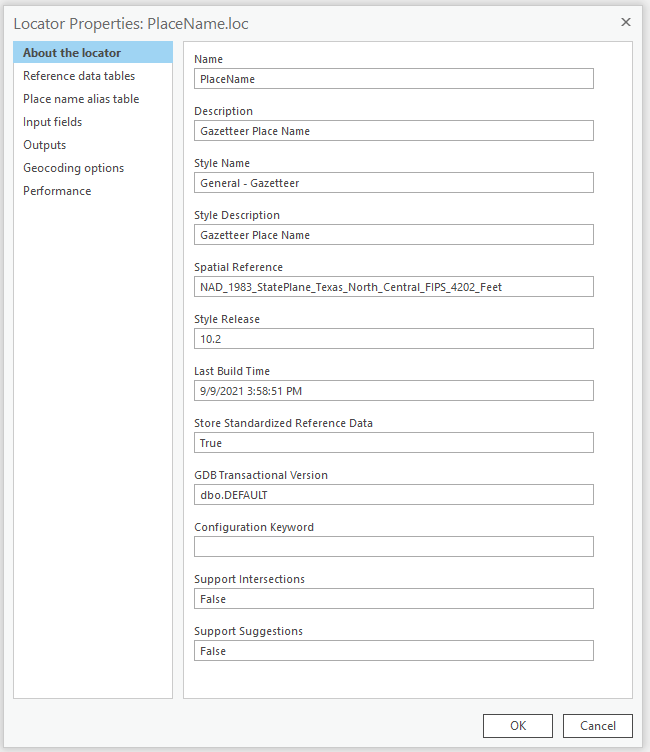Screen dimensions: 650x752
Task: Click the Spatial Reference field
Action: pyautogui.click(x=393, y=287)
